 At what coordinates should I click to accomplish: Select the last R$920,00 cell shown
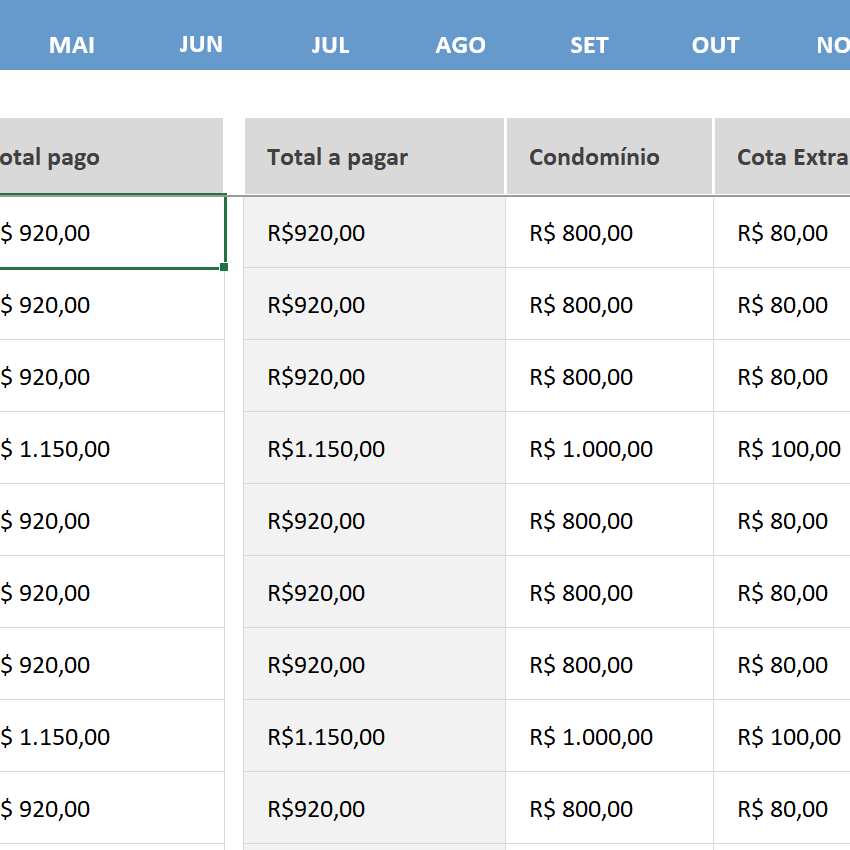tap(316, 808)
